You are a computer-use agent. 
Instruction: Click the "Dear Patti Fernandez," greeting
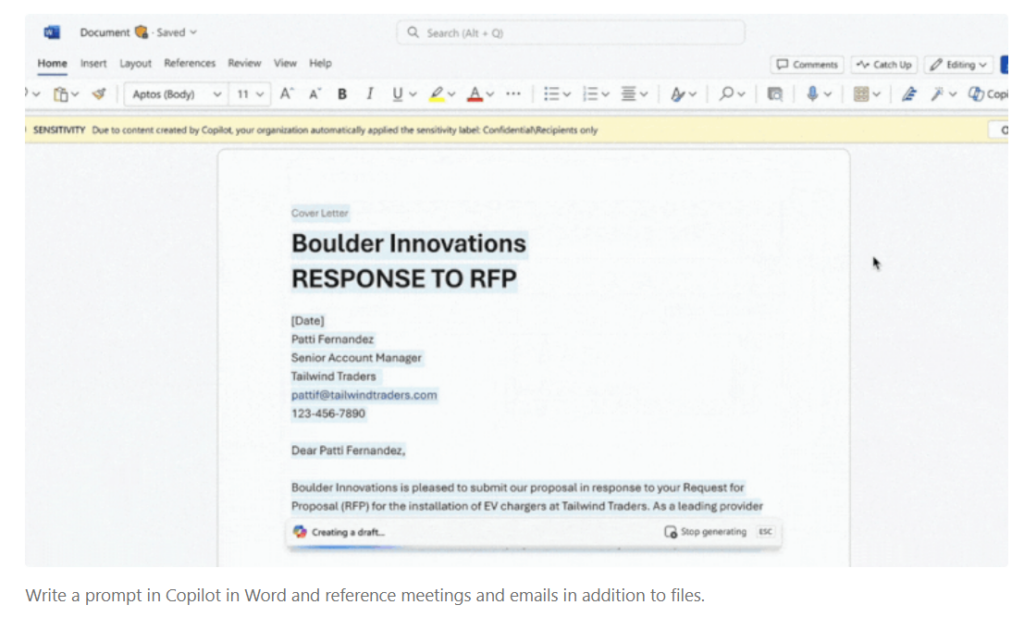pyautogui.click(x=348, y=450)
